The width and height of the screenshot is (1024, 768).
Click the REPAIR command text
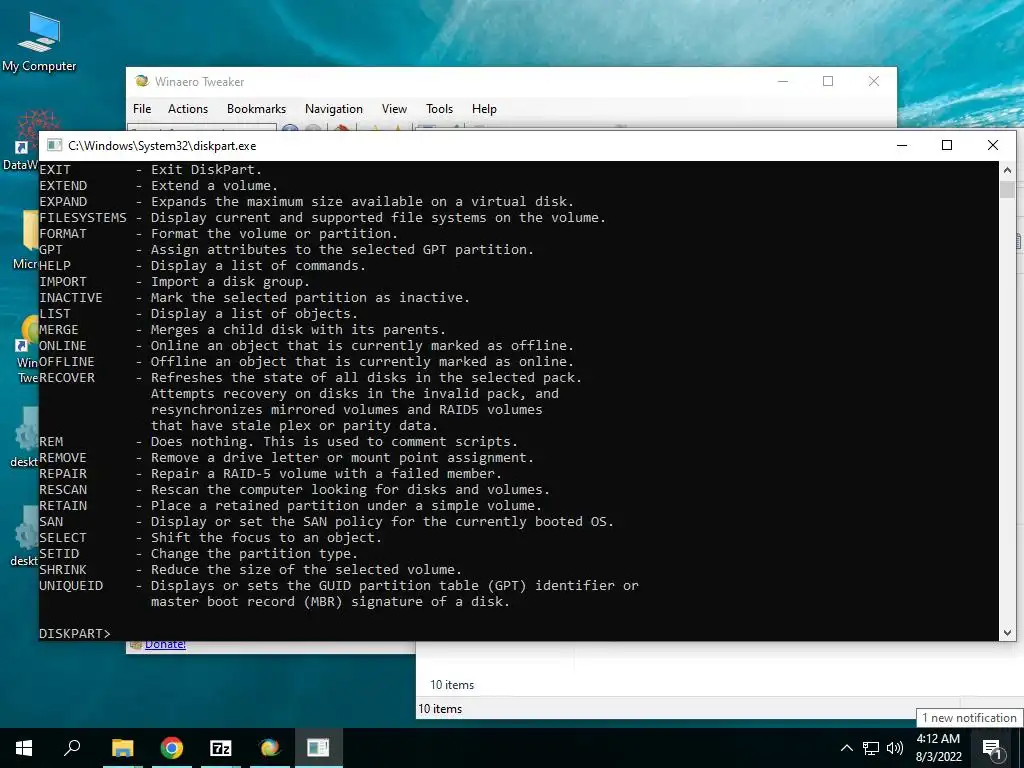click(63, 473)
